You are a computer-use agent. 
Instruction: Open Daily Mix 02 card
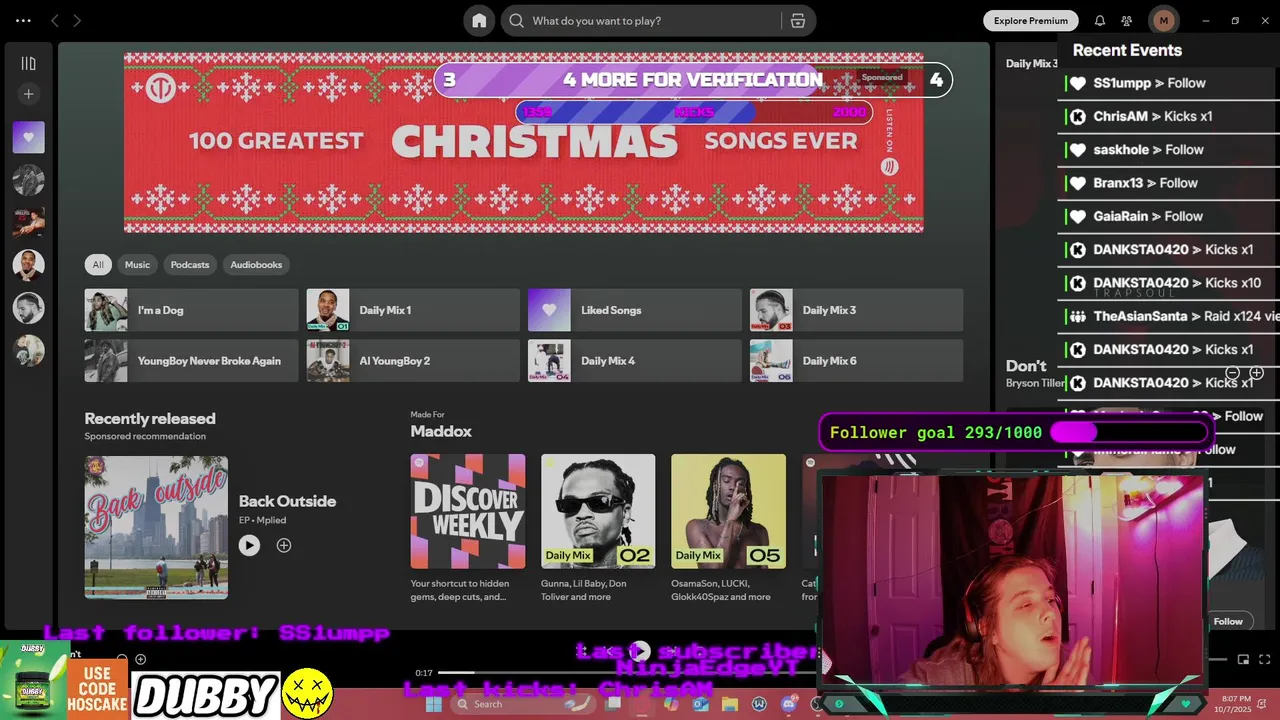point(598,528)
